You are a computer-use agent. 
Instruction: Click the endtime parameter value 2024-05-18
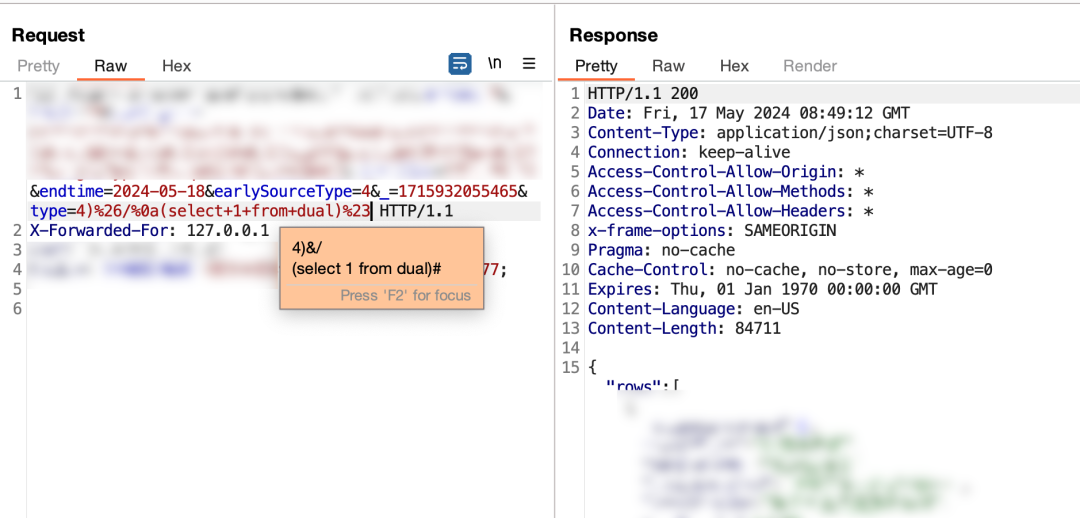(158, 191)
